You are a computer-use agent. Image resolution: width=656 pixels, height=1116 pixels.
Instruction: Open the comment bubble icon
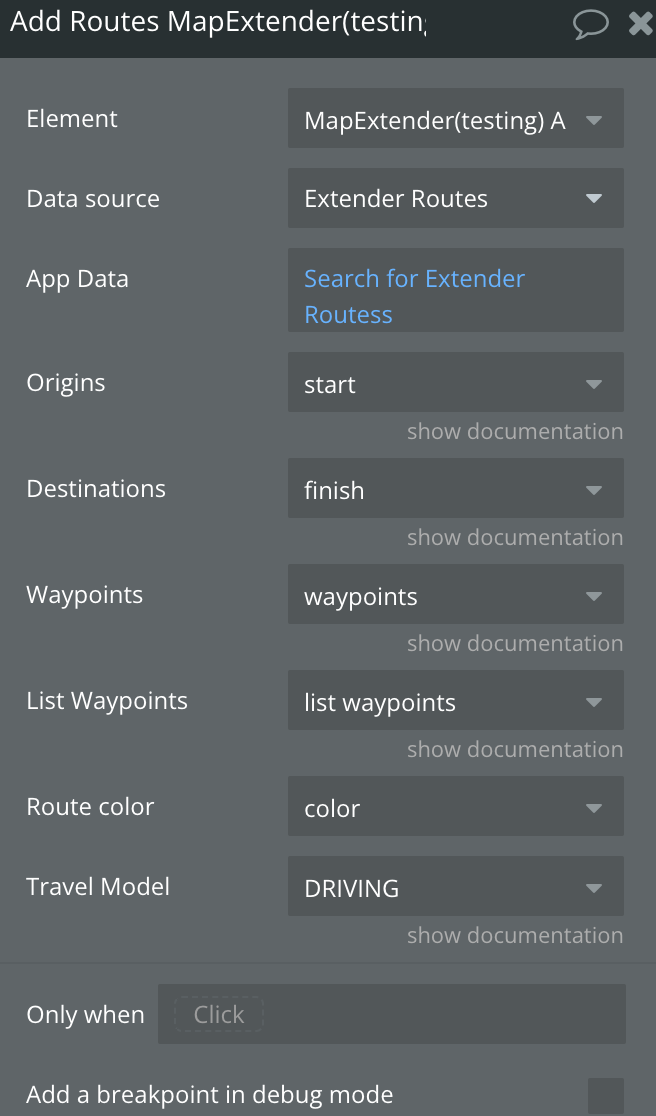click(591, 23)
